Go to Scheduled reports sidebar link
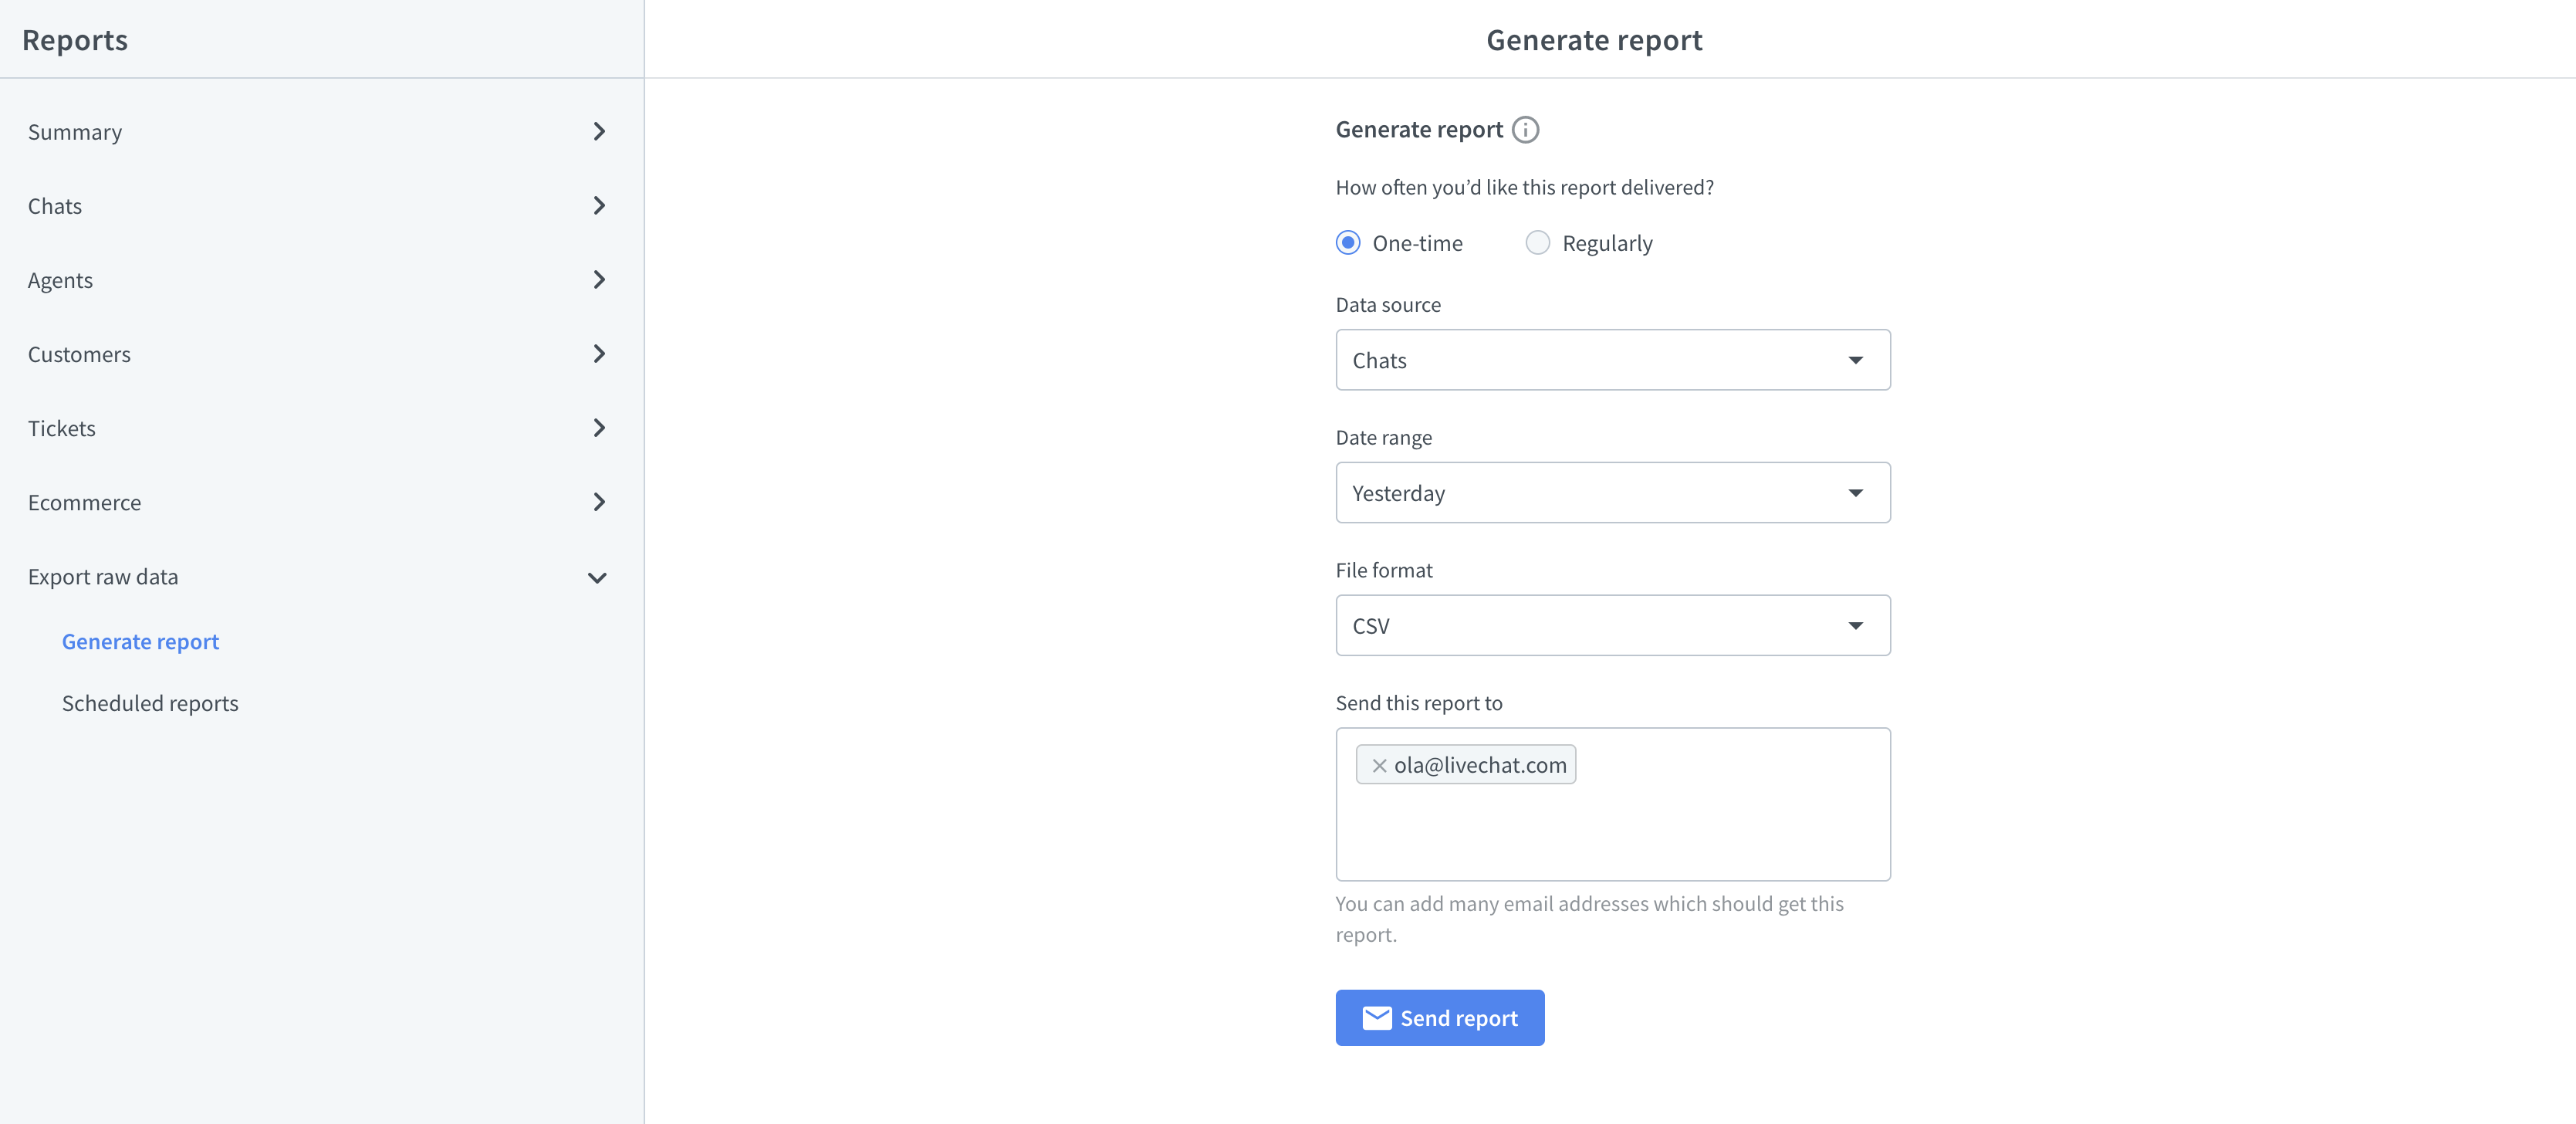This screenshot has height=1124, width=2576. coord(150,703)
